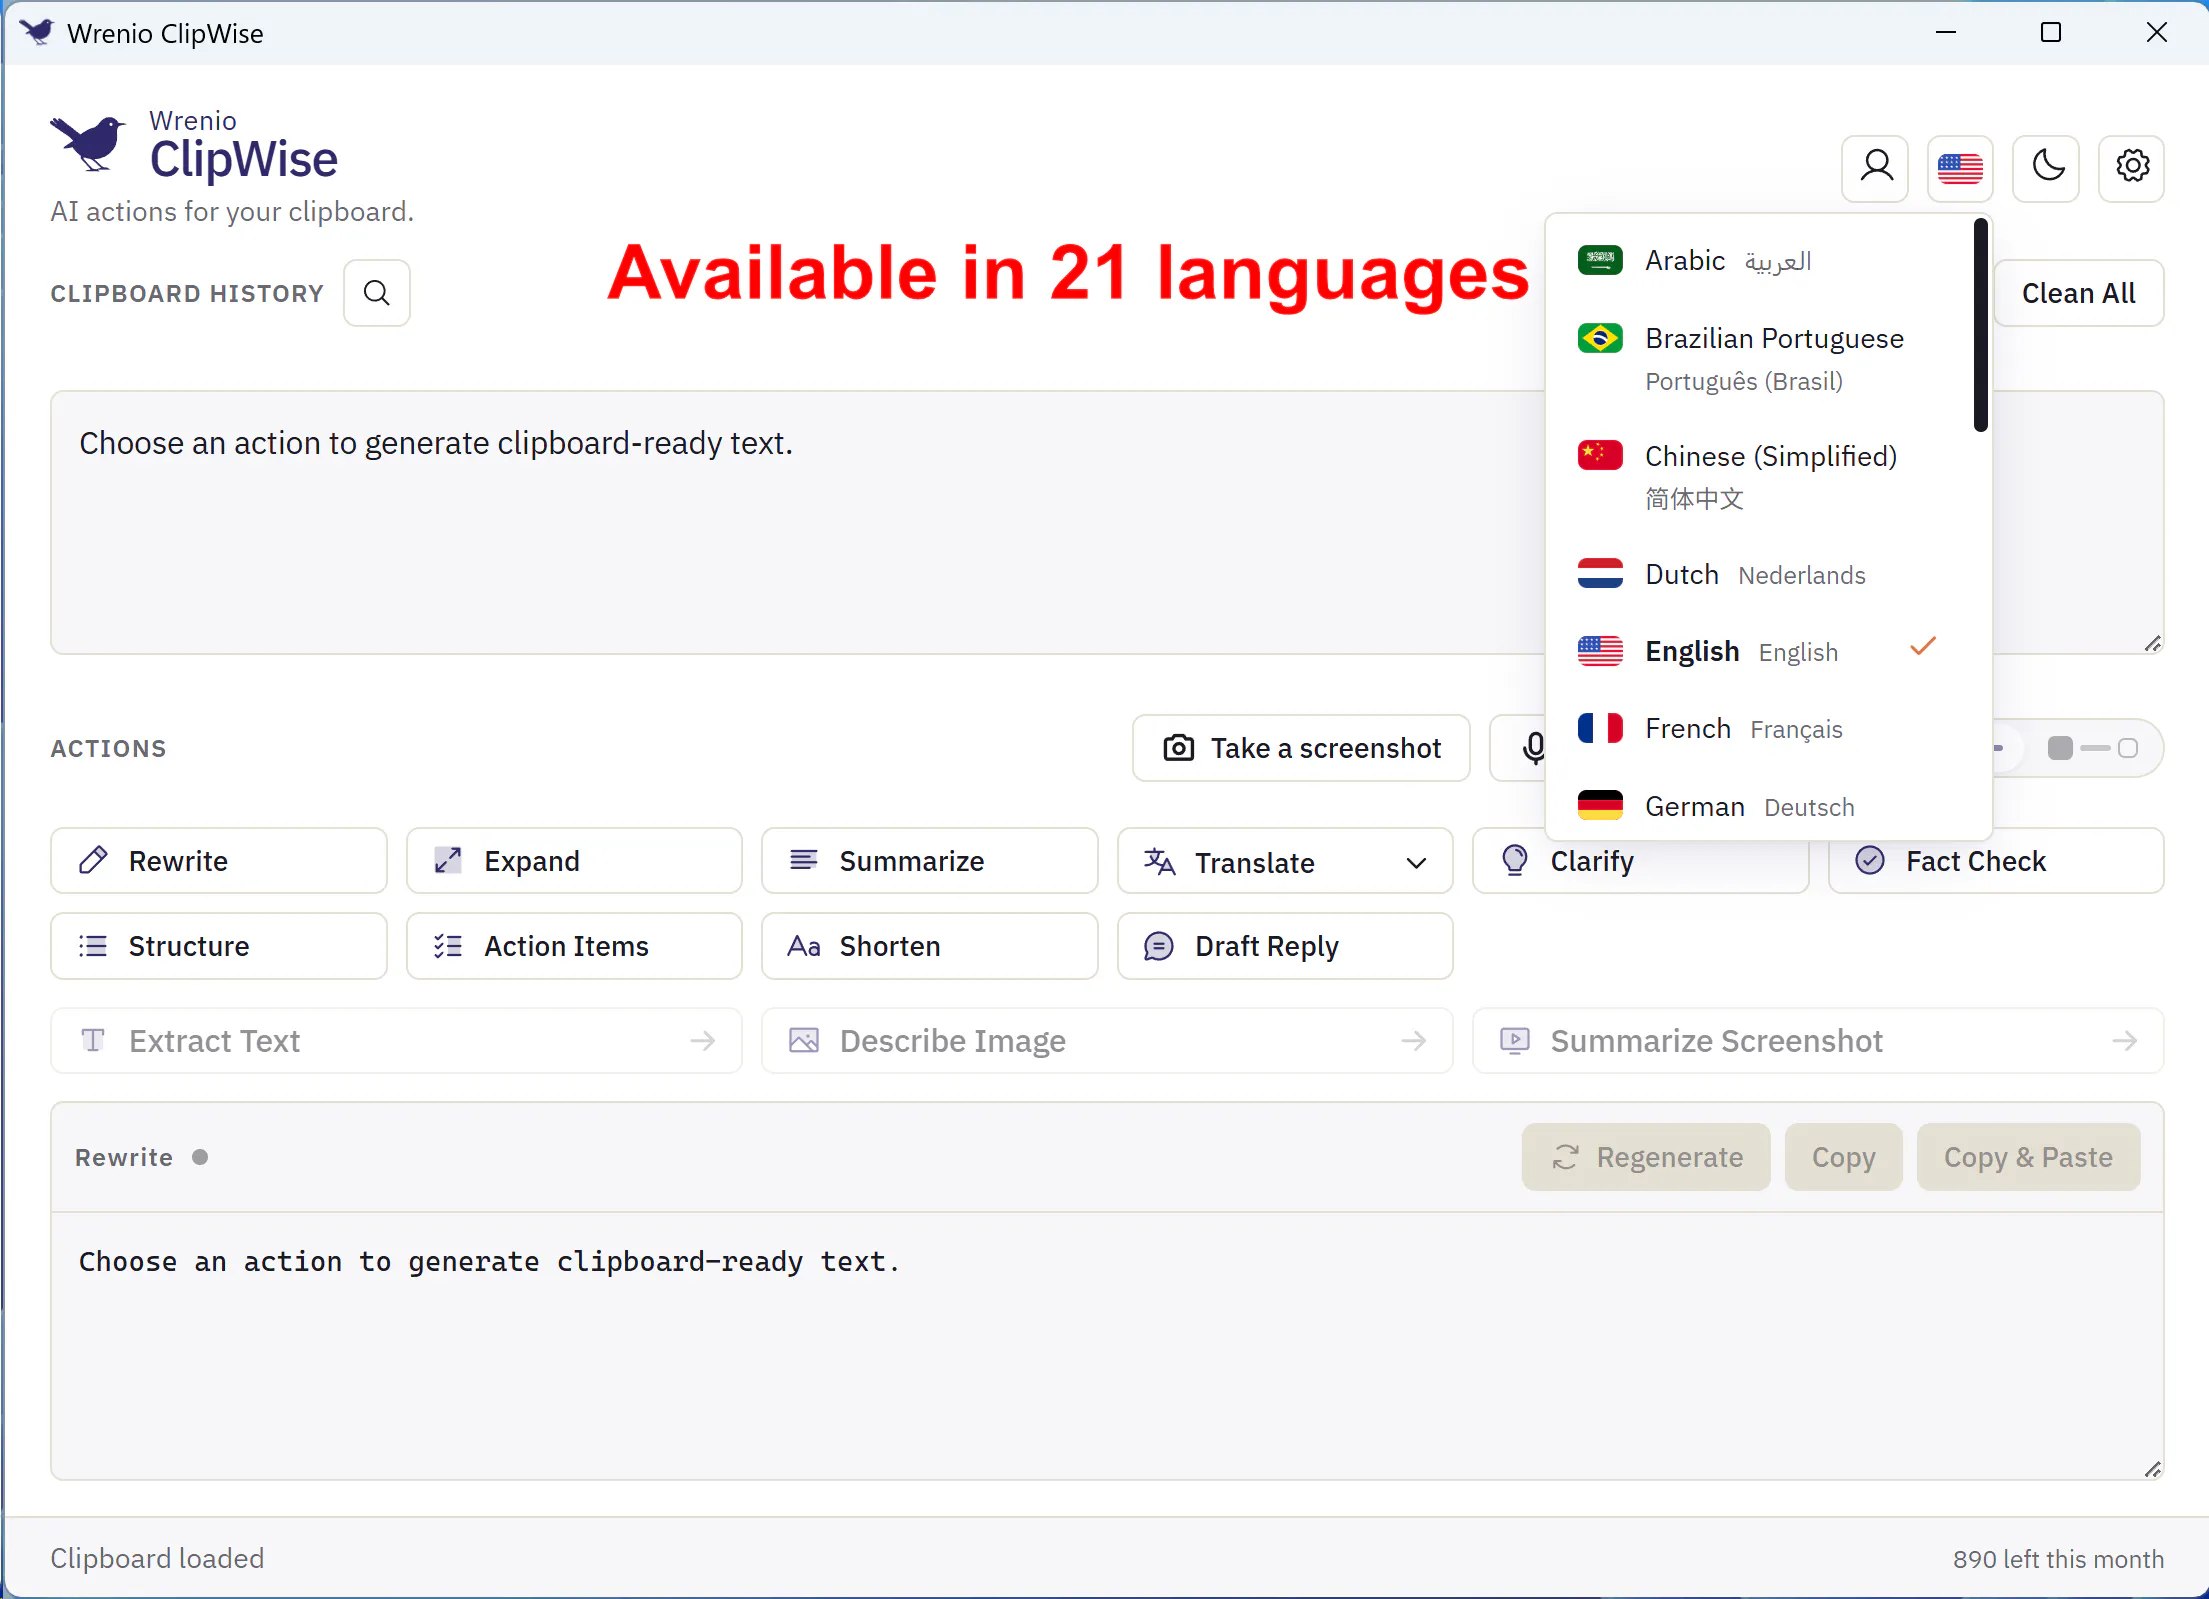
Task: Click the Clean All button
Action: pyautogui.click(x=2078, y=293)
